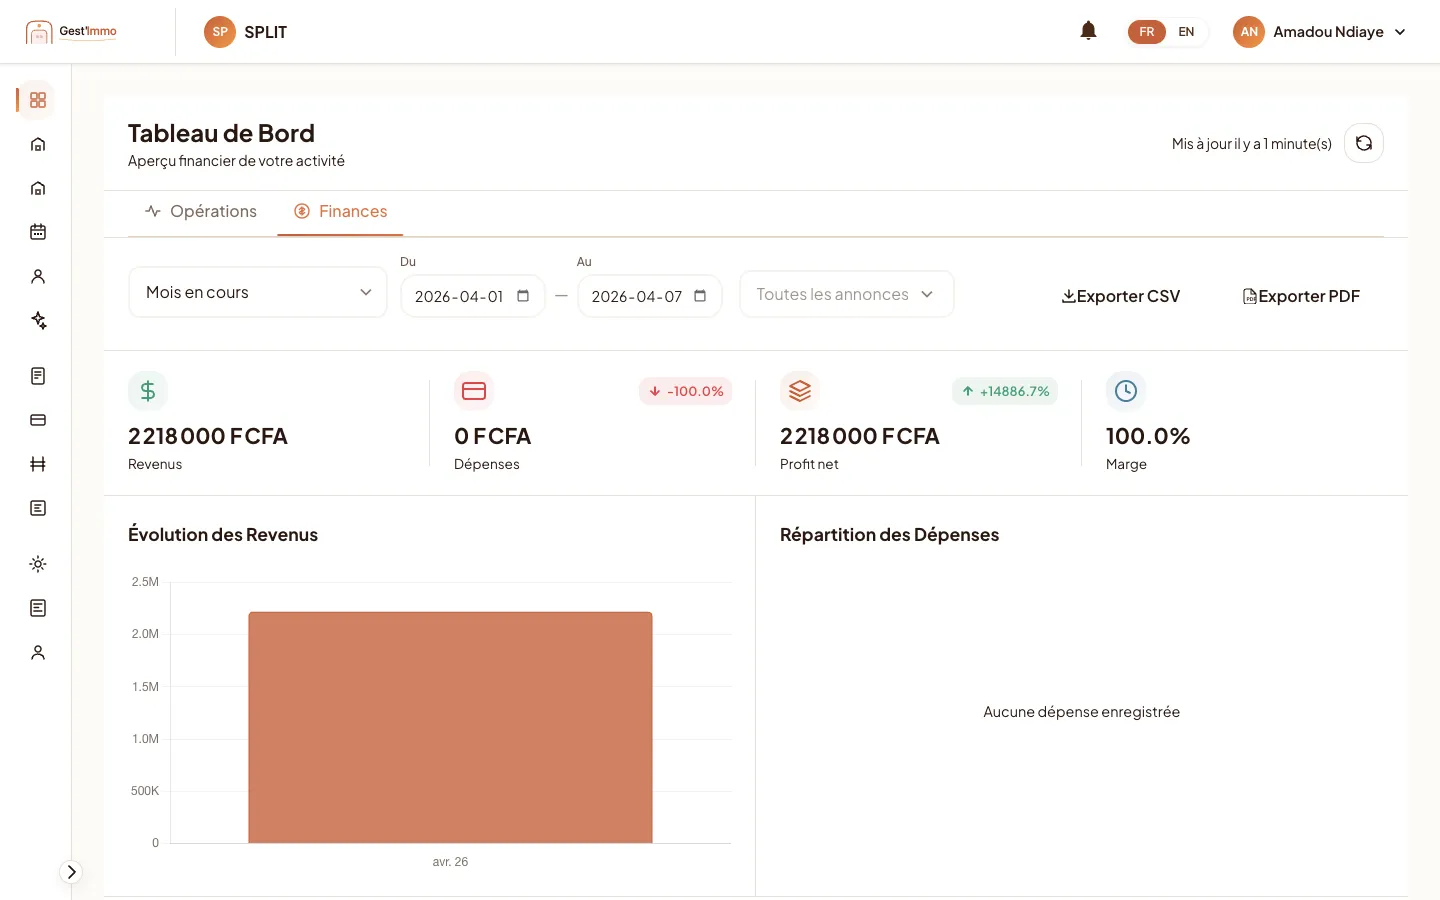This screenshot has height=900, width=1440.
Task: Switch to the Opérations tab
Action: (201, 211)
